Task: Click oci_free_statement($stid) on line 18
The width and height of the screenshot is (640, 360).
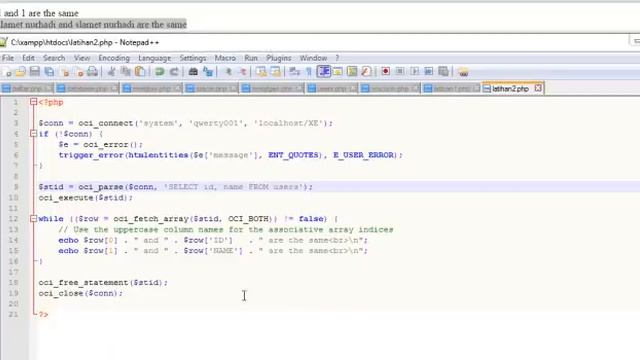Action: point(103,282)
